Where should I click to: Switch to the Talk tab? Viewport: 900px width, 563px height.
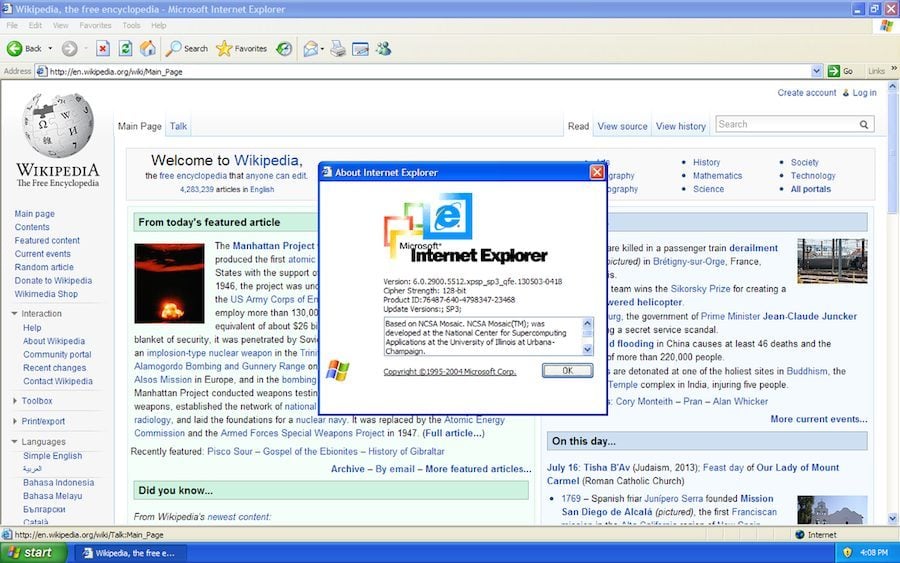178,126
